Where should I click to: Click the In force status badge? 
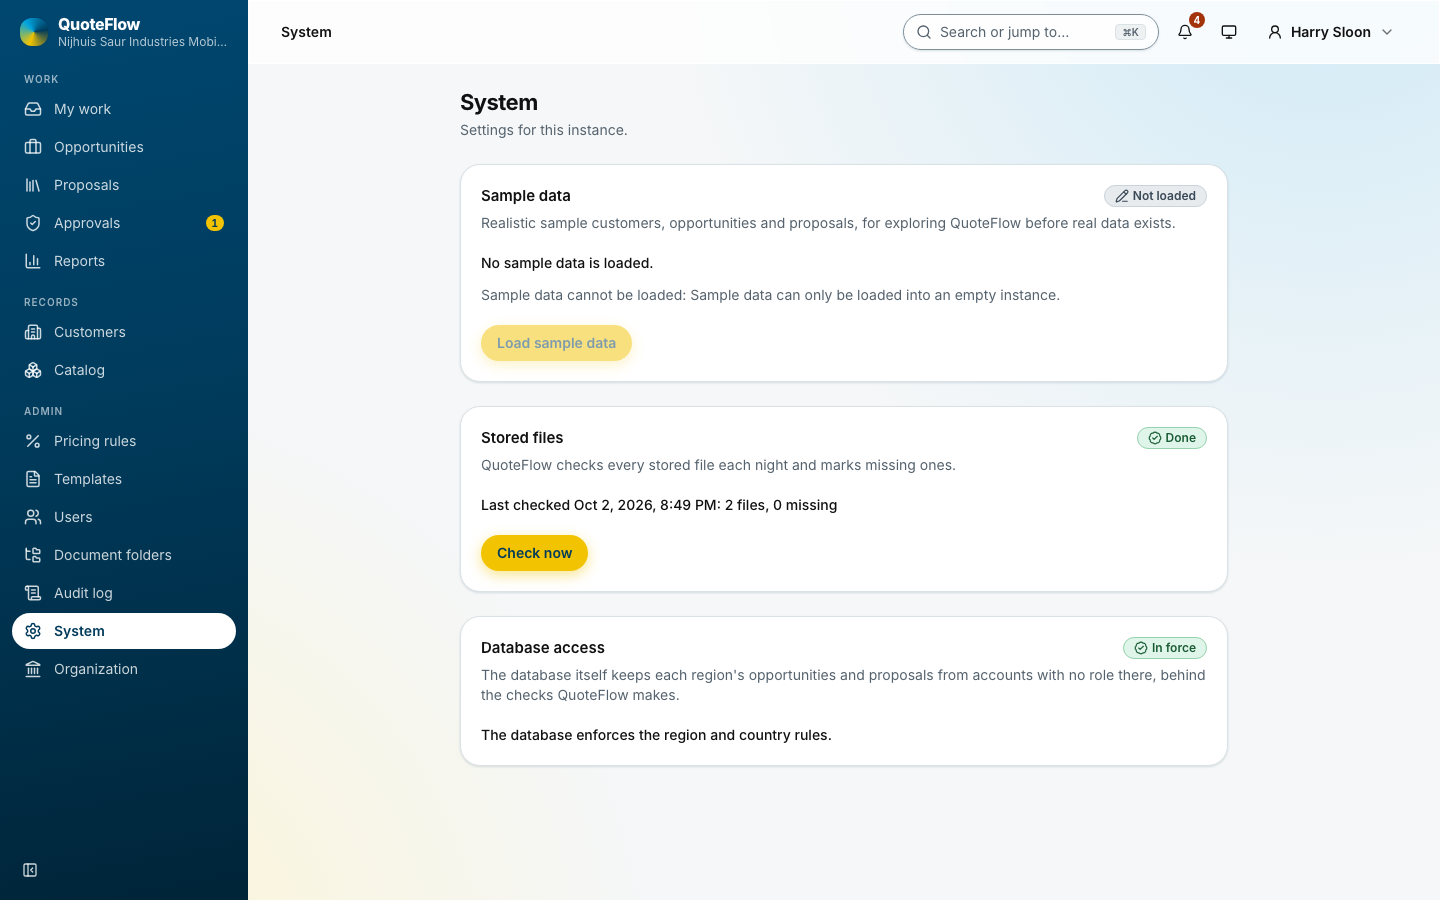point(1165,648)
